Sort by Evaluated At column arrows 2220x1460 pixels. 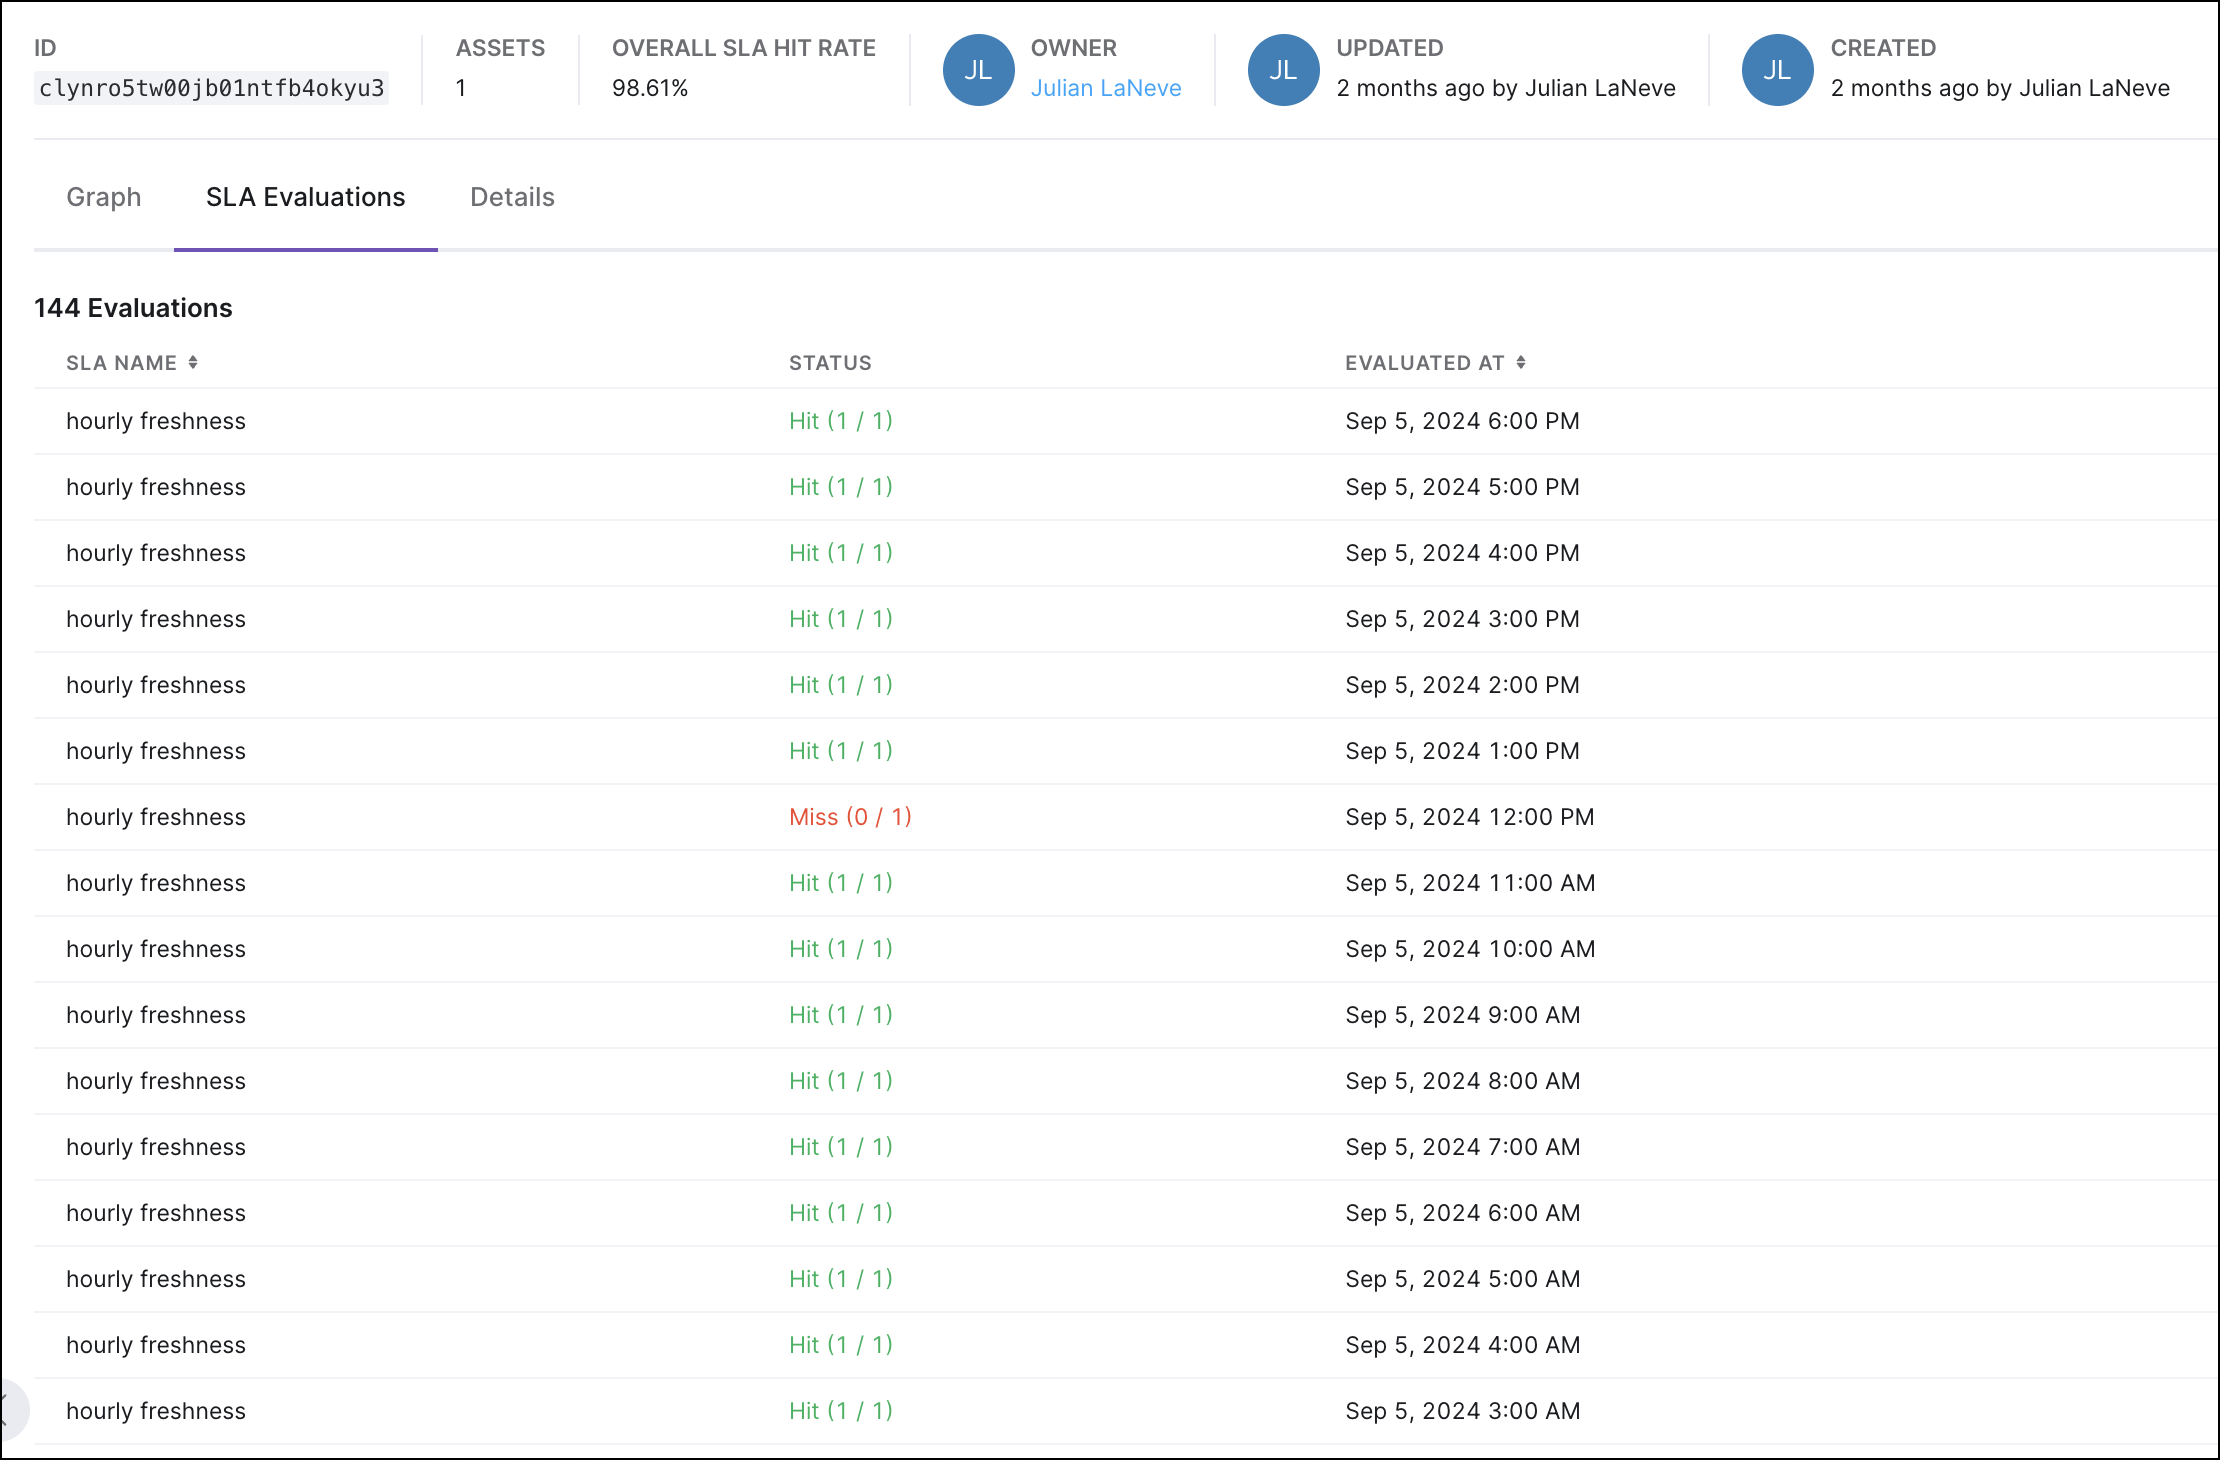(1520, 363)
